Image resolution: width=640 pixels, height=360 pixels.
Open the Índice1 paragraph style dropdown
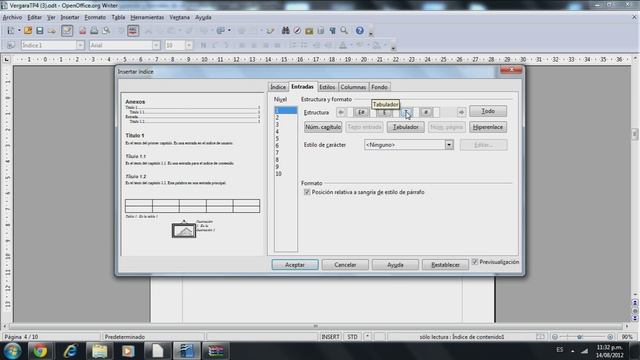tap(80, 45)
